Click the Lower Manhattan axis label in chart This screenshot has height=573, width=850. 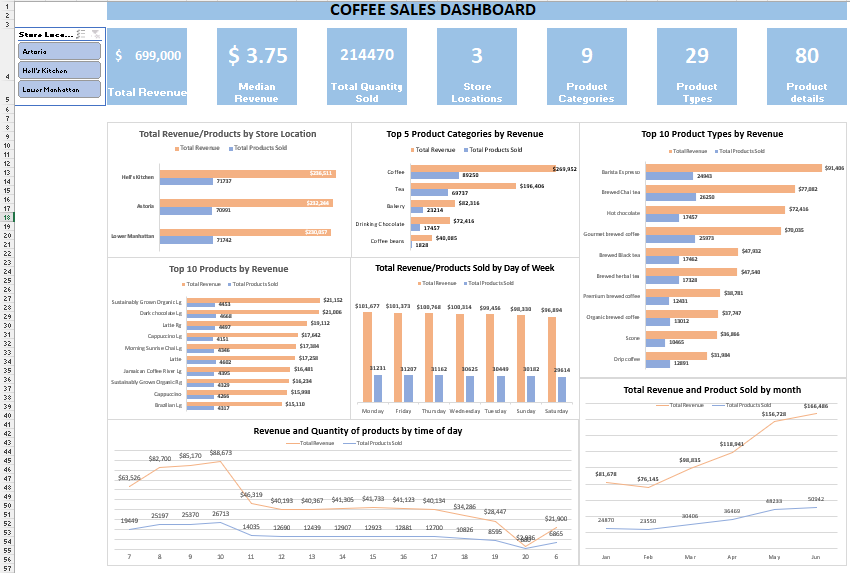point(133,236)
